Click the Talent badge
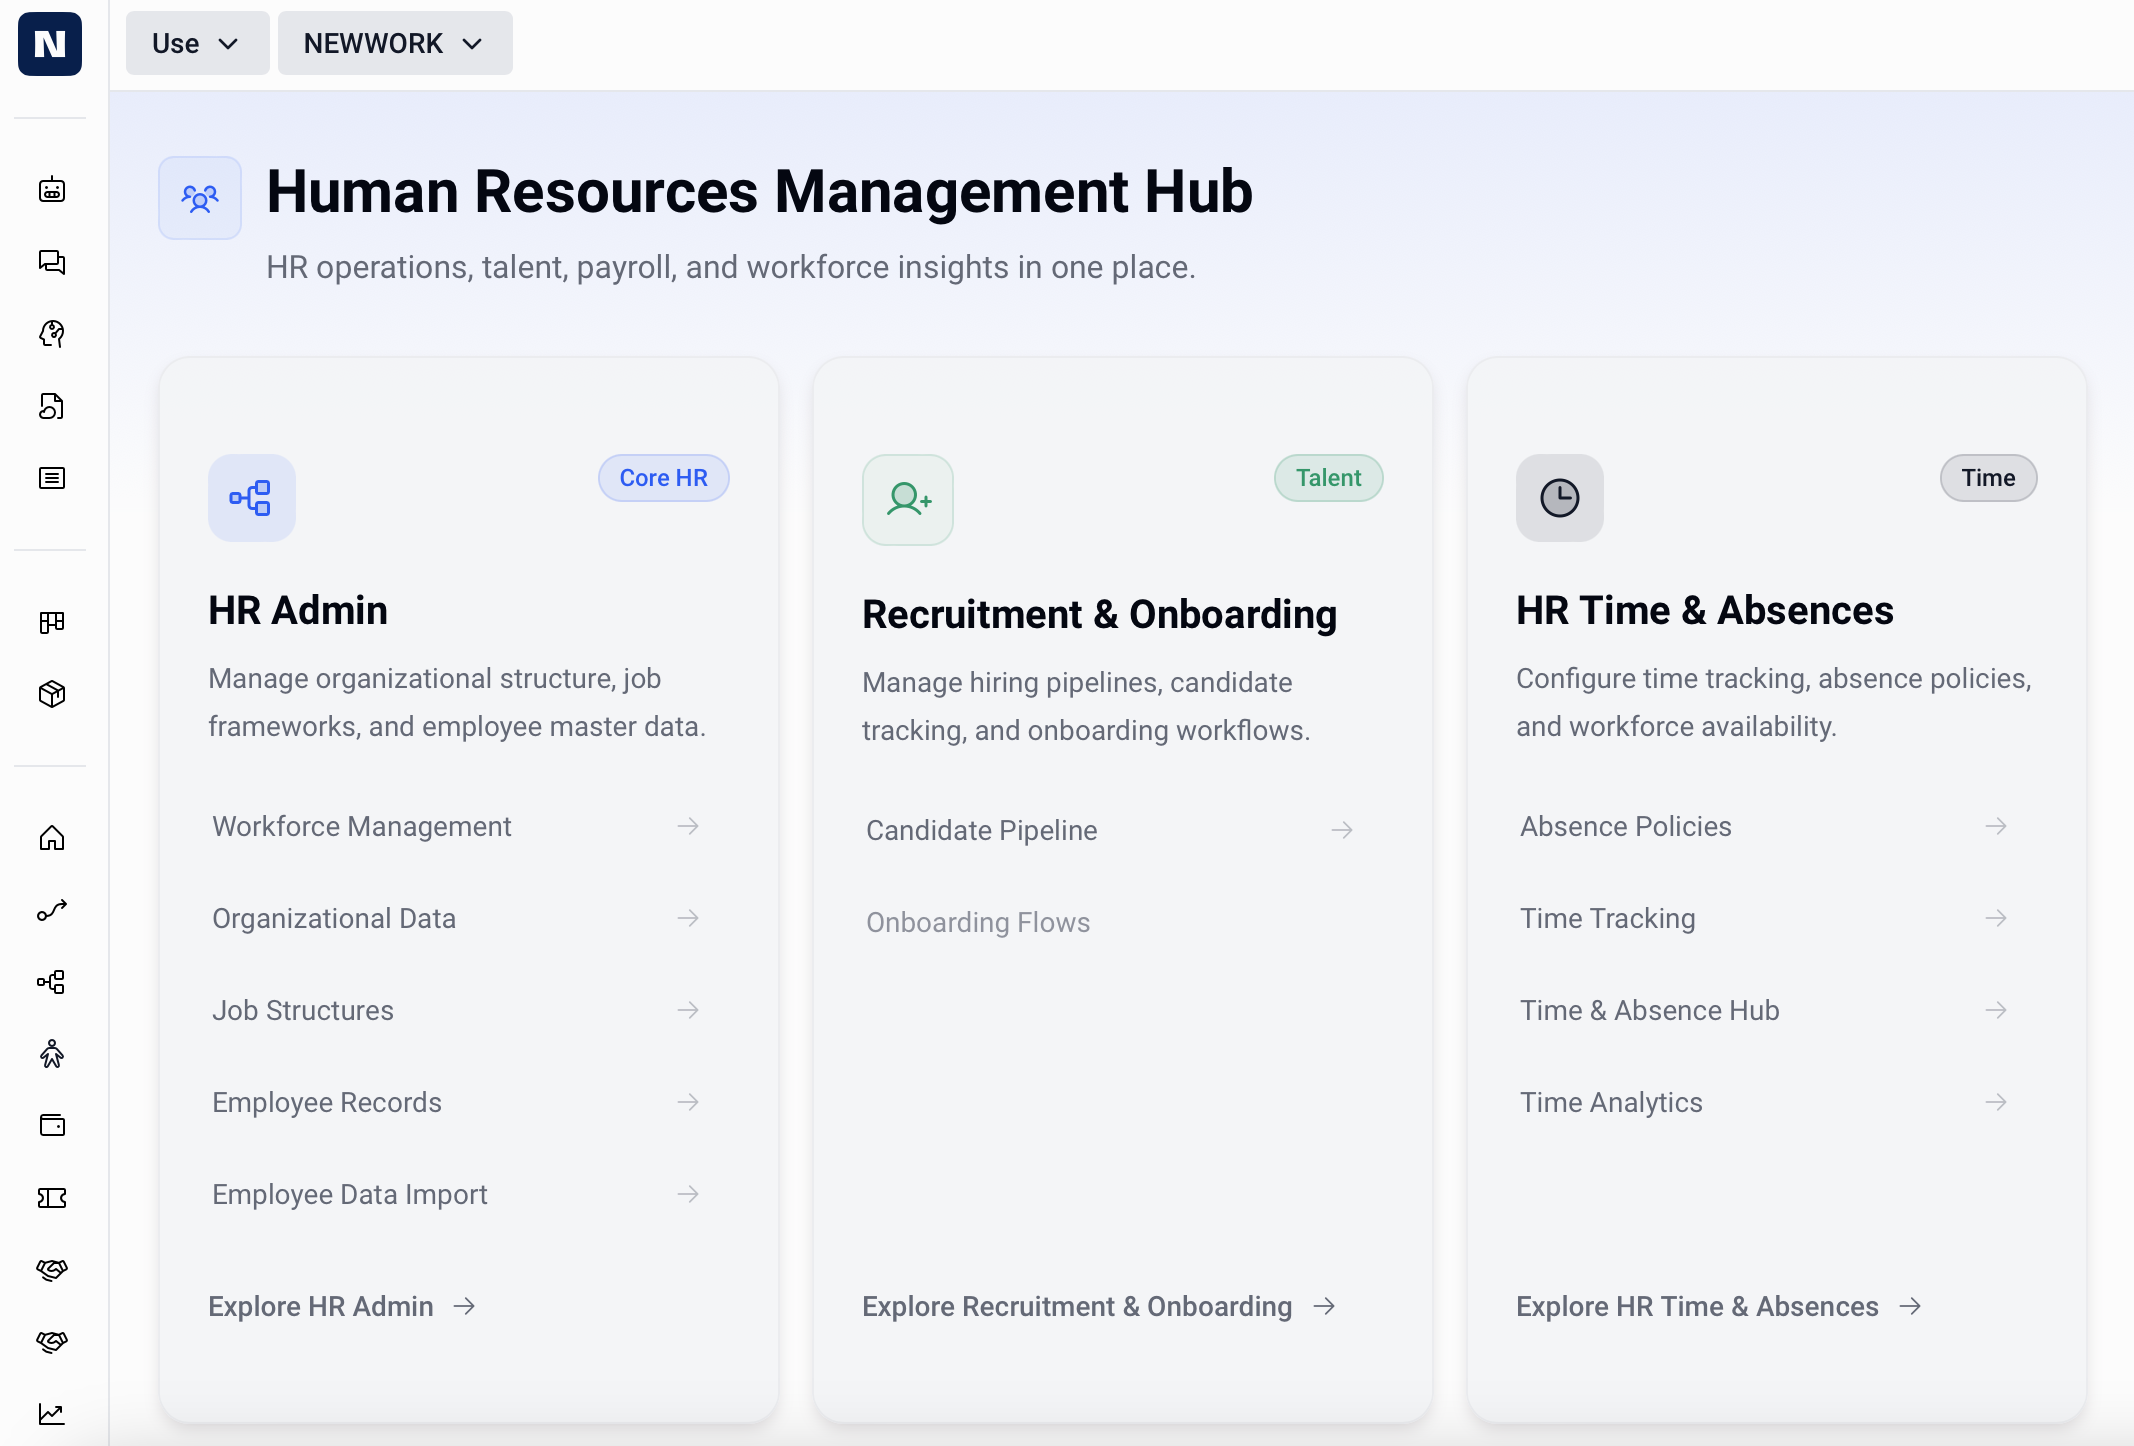Image resolution: width=2134 pixels, height=1446 pixels. pos(1329,478)
